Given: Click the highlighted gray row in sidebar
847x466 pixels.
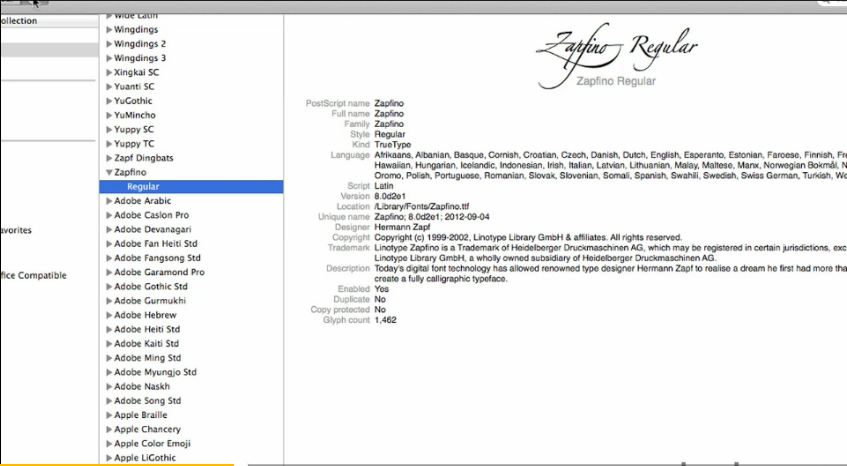Looking at the screenshot, I should [49, 50].
